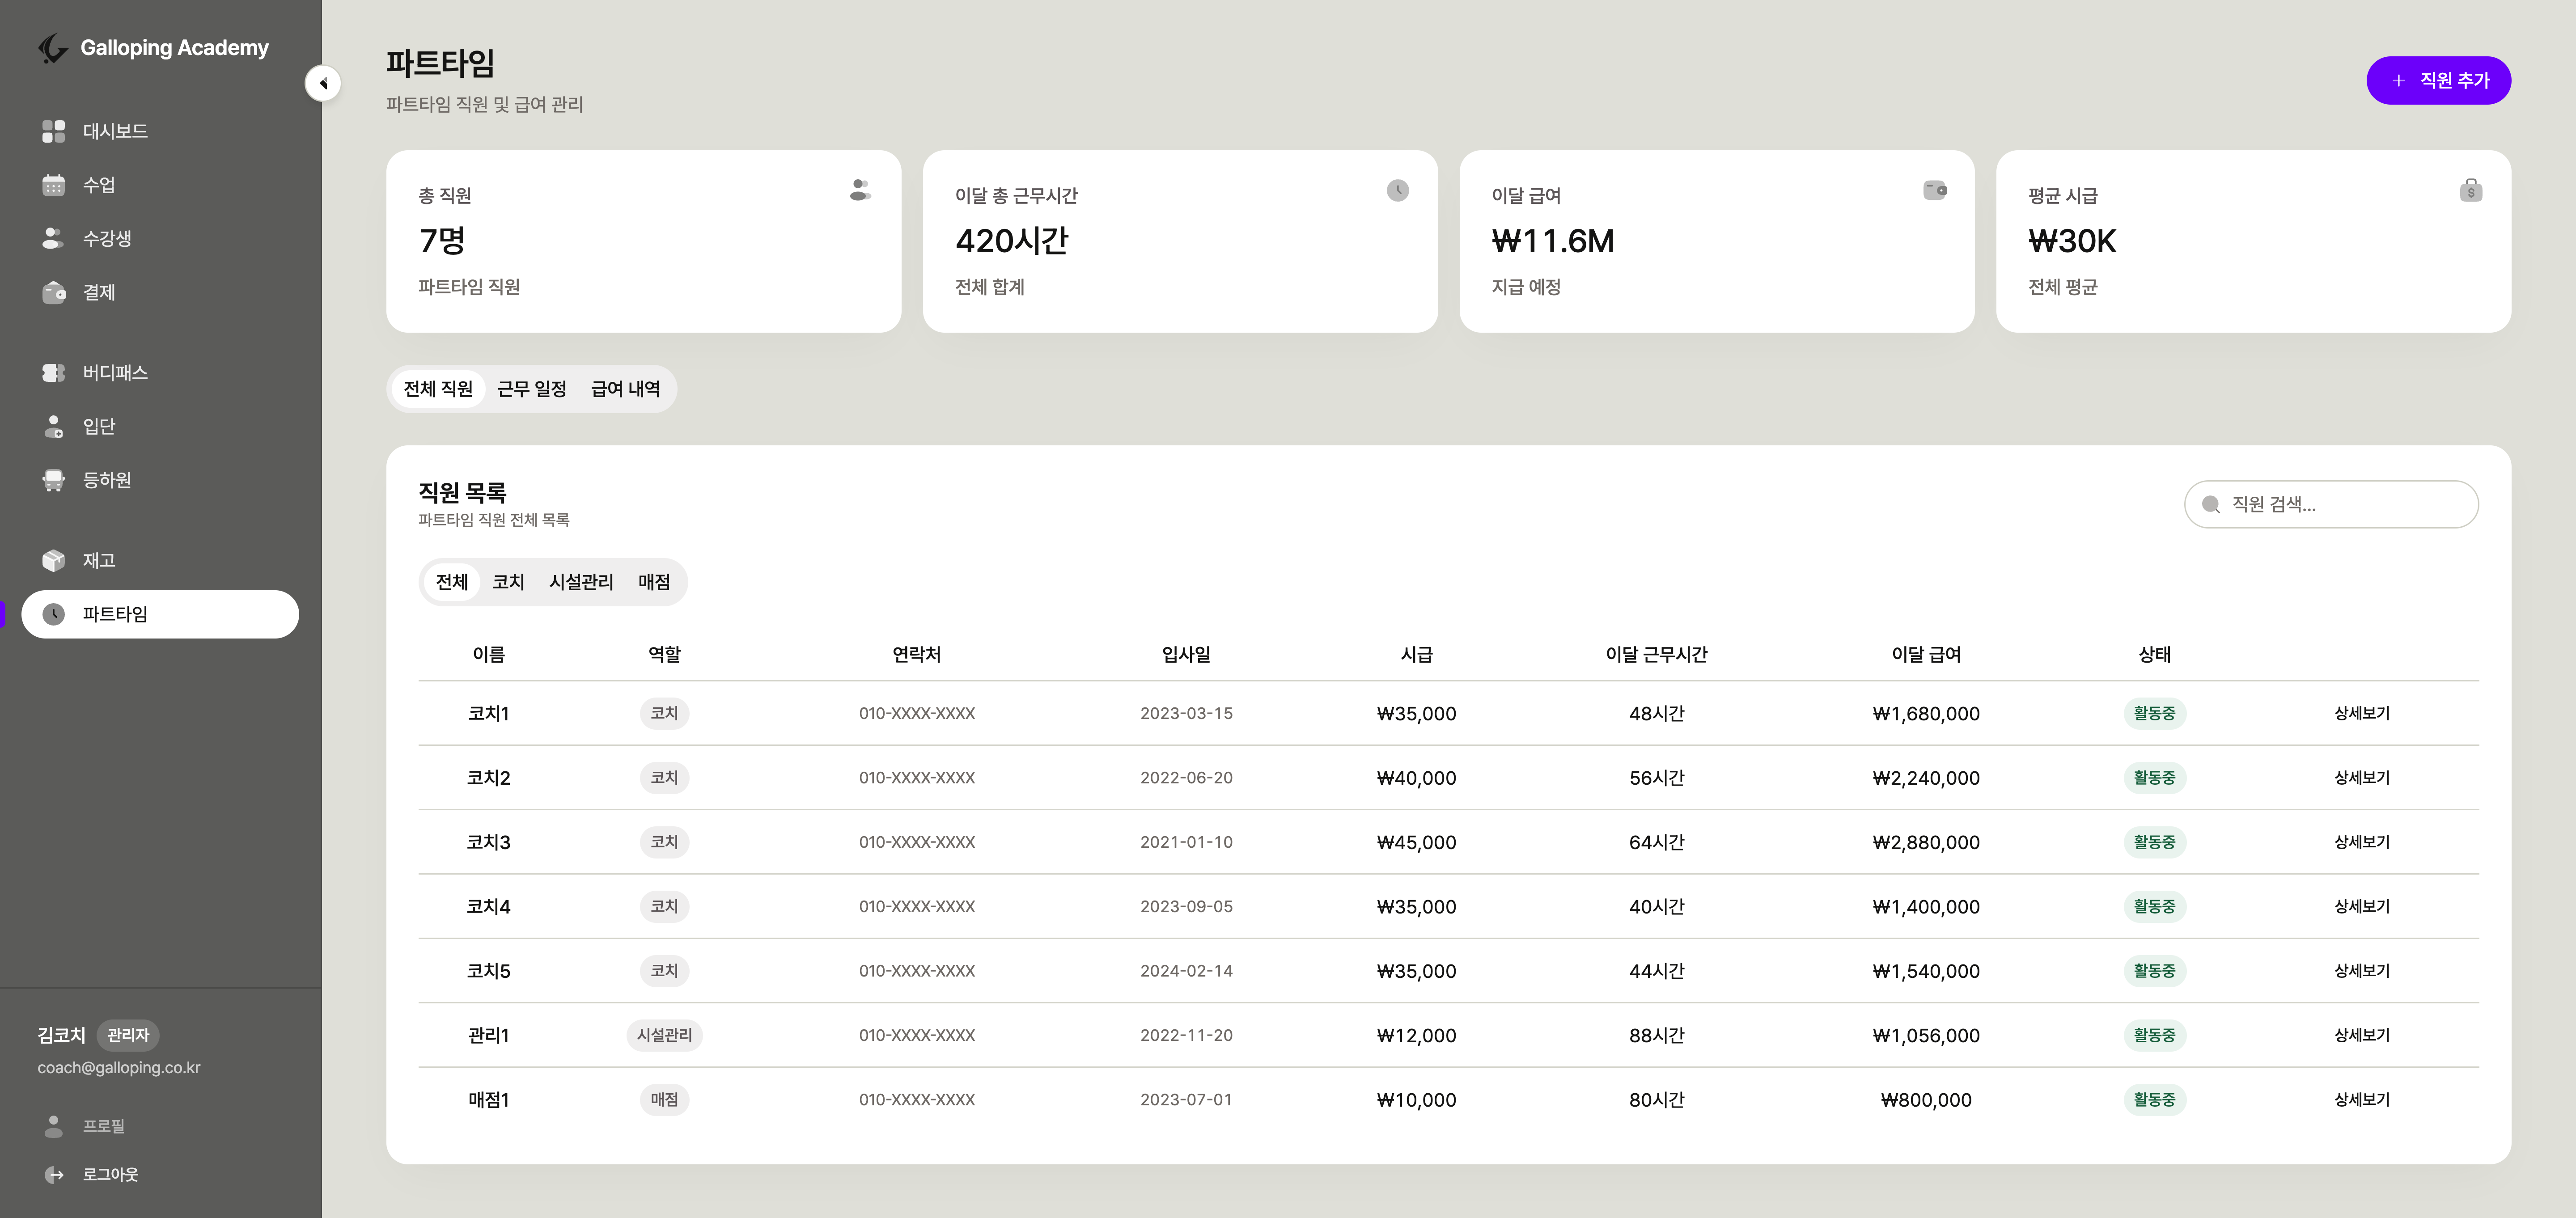Select 입단 menu item
The width and height of the screenshot is (2576, 1218).
tap(160, 426)
